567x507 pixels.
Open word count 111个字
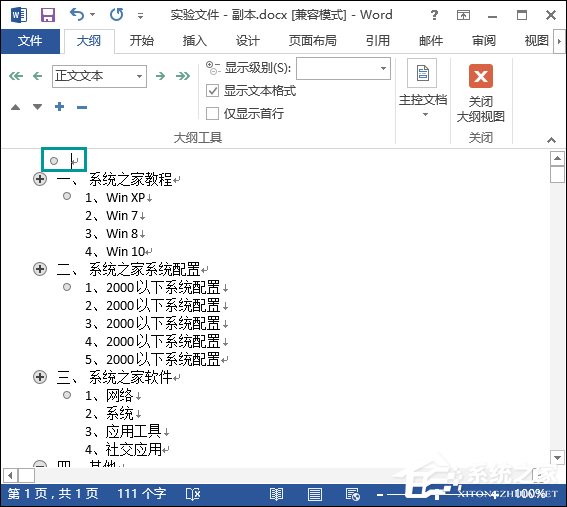point(142,494)
